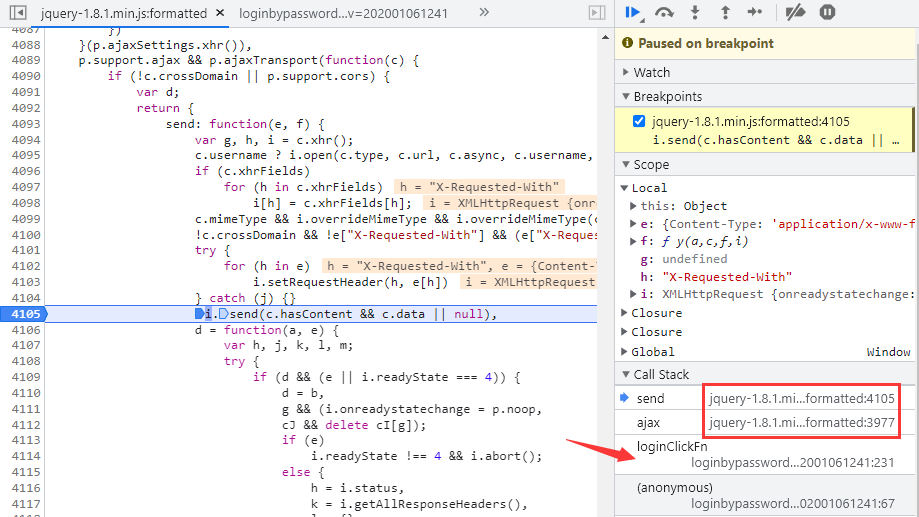Deactivate all breakpoints
This screenshot has width=919, height=517.
(795, 12)
